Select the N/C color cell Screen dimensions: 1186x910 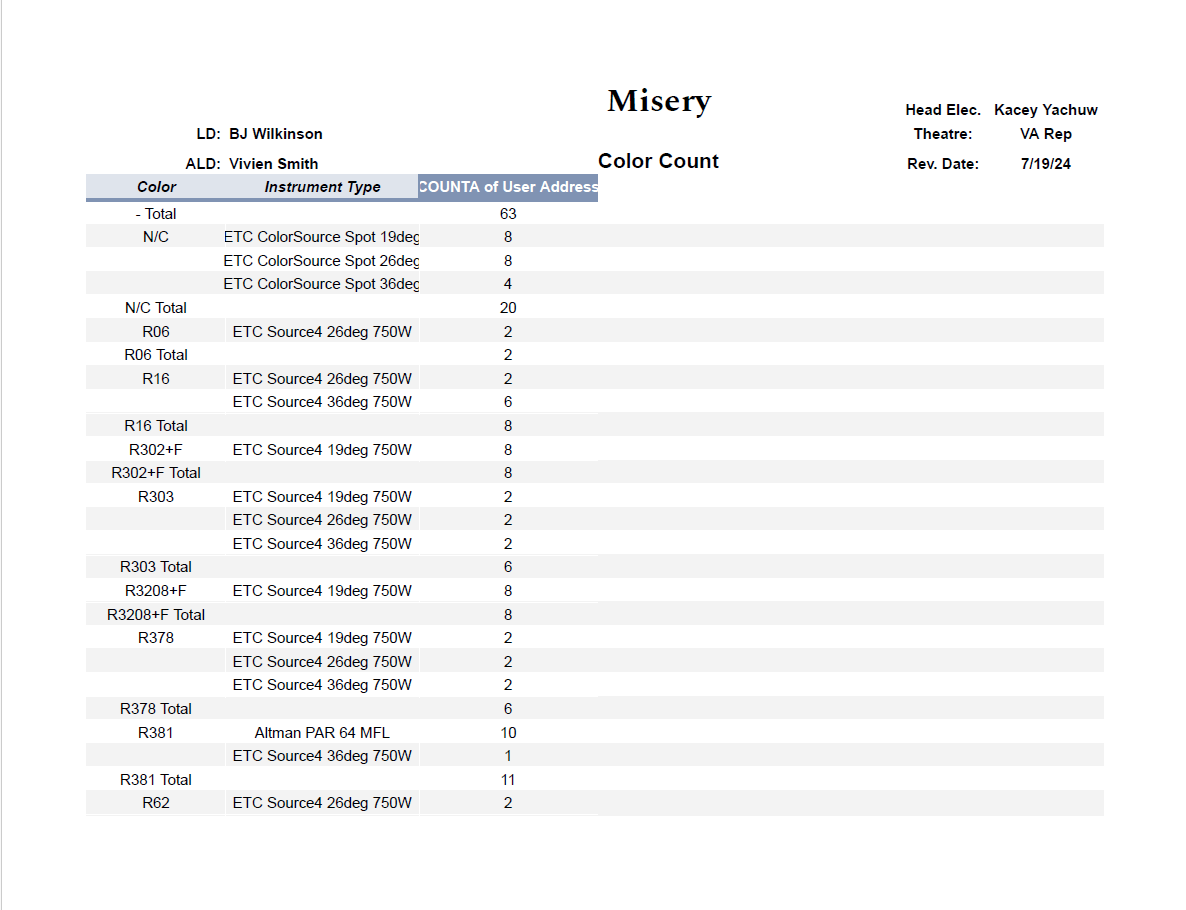coord(156,237)
